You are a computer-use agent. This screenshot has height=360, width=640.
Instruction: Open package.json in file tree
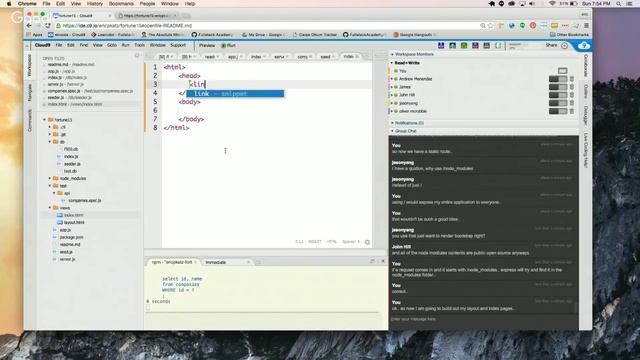(x=71, y=237)
